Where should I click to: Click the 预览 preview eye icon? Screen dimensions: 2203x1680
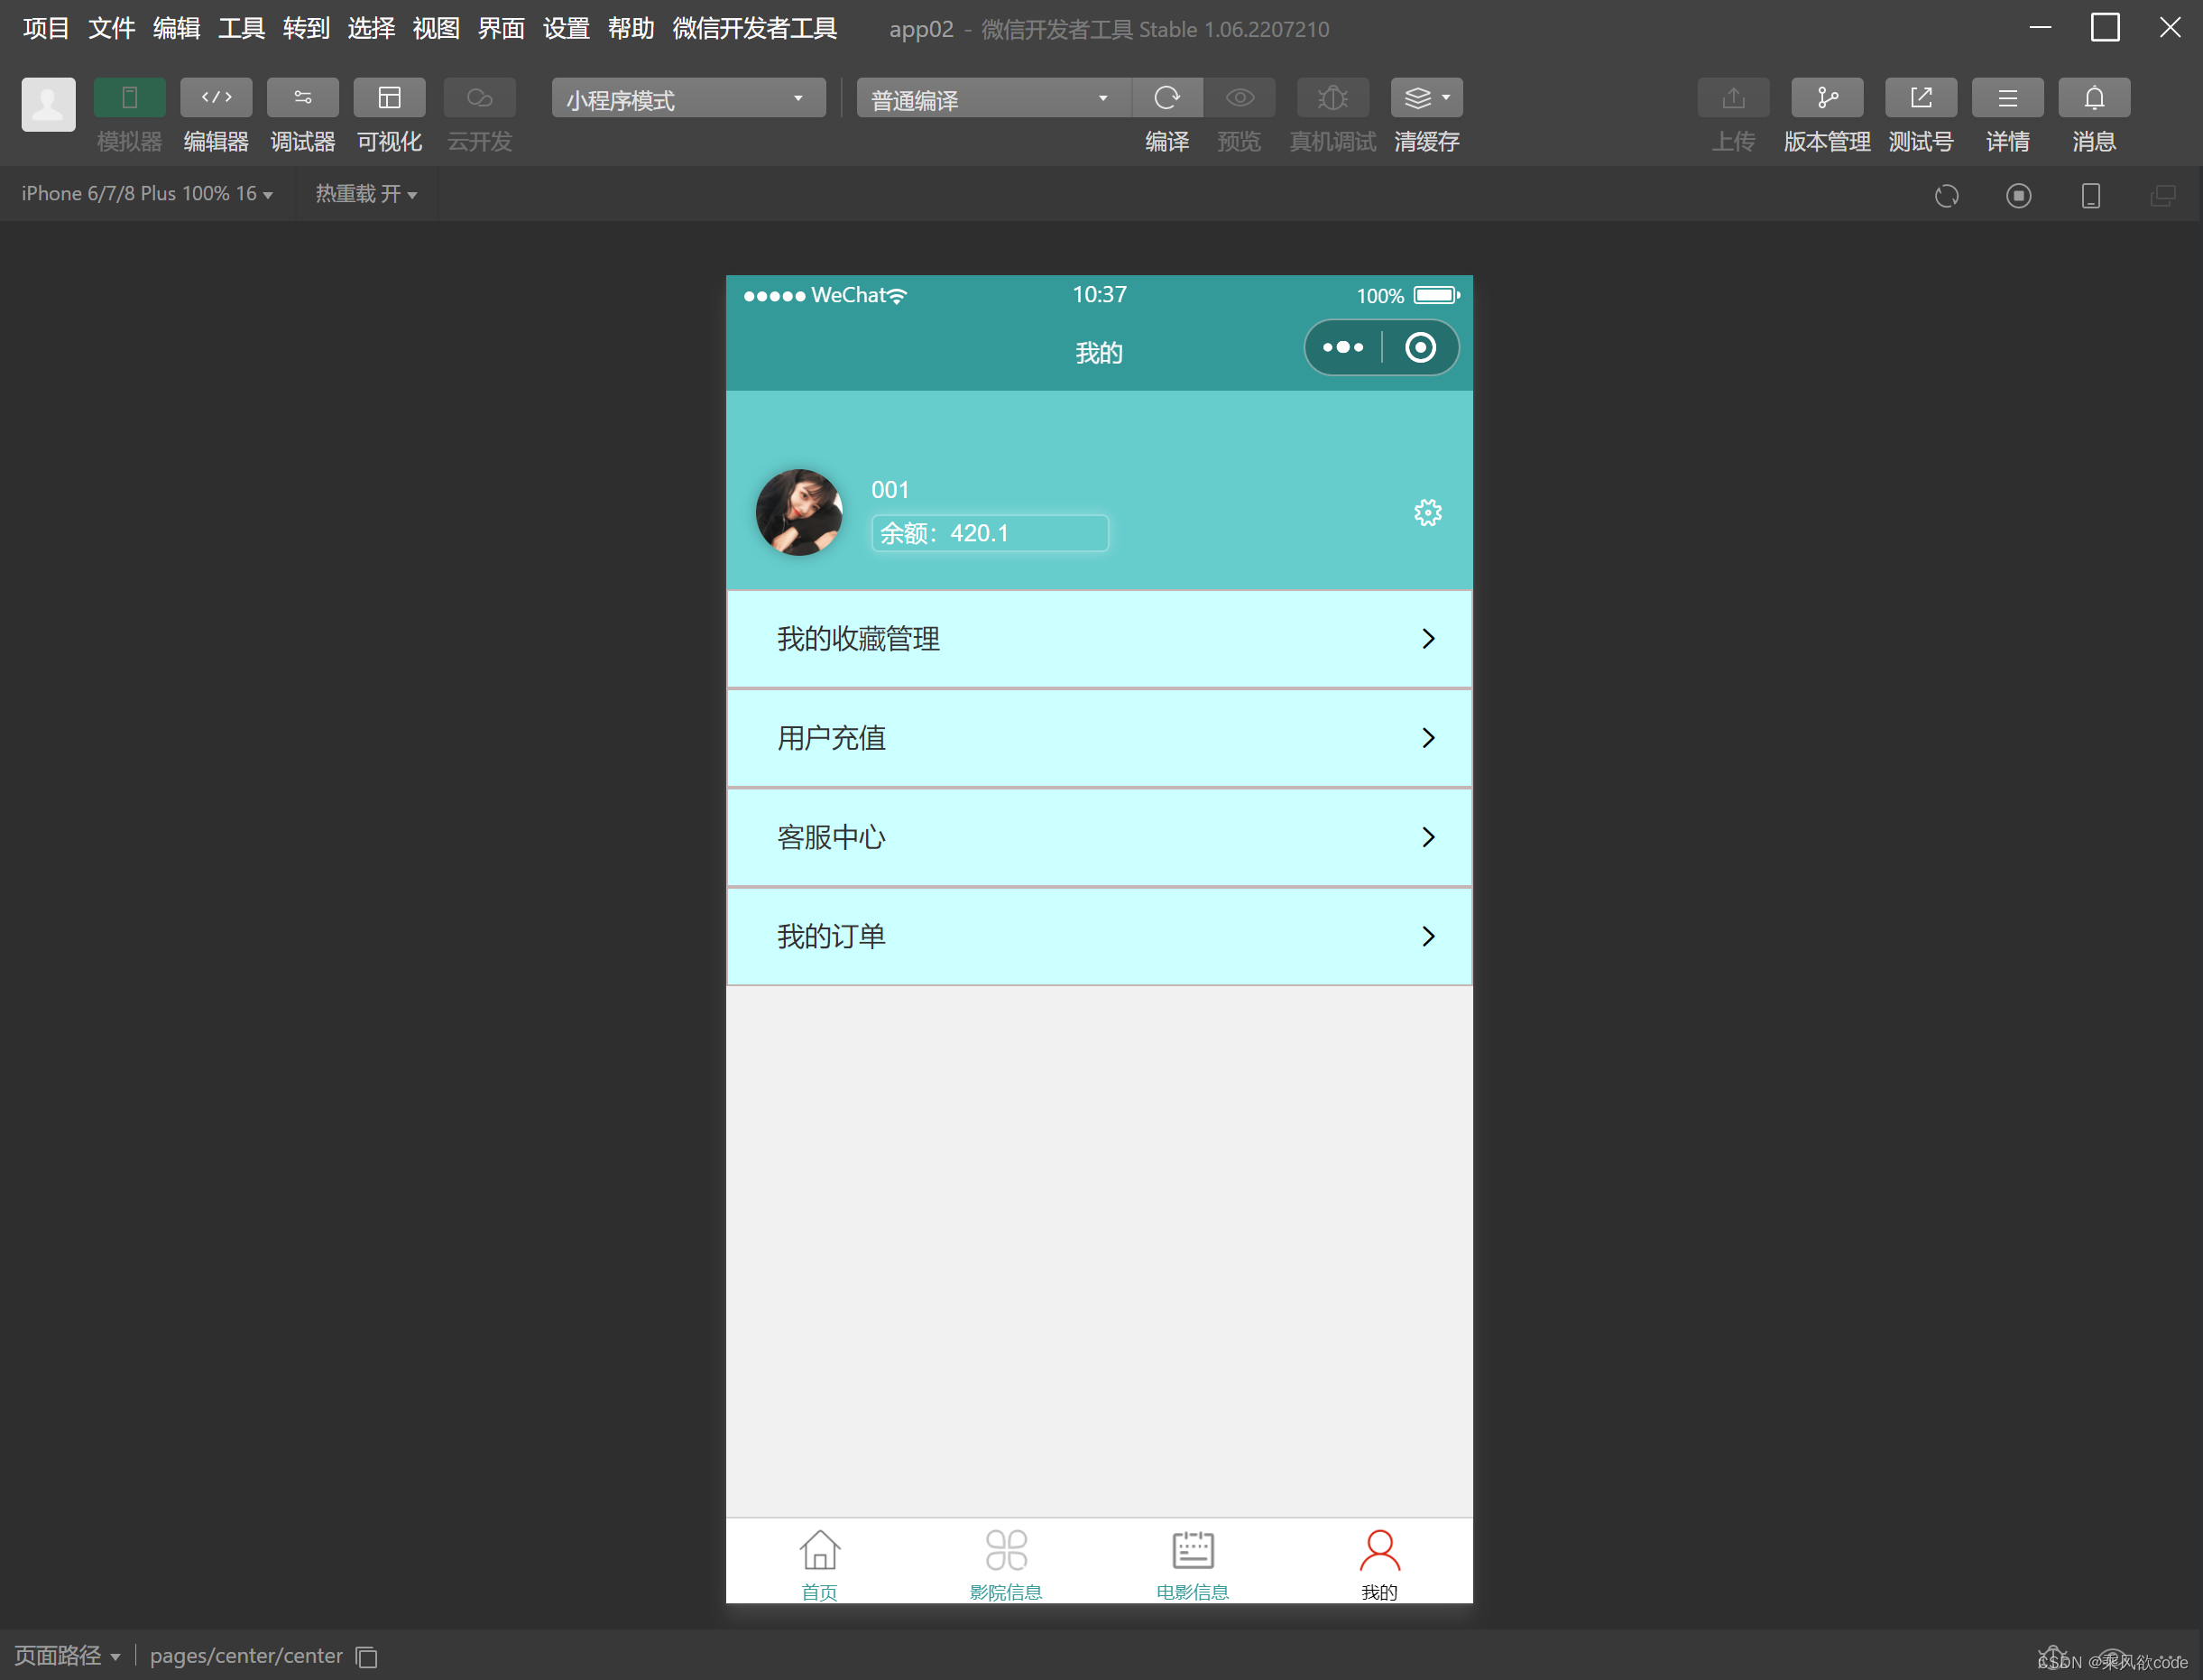pyautogui.click(x=1239, y=97)
